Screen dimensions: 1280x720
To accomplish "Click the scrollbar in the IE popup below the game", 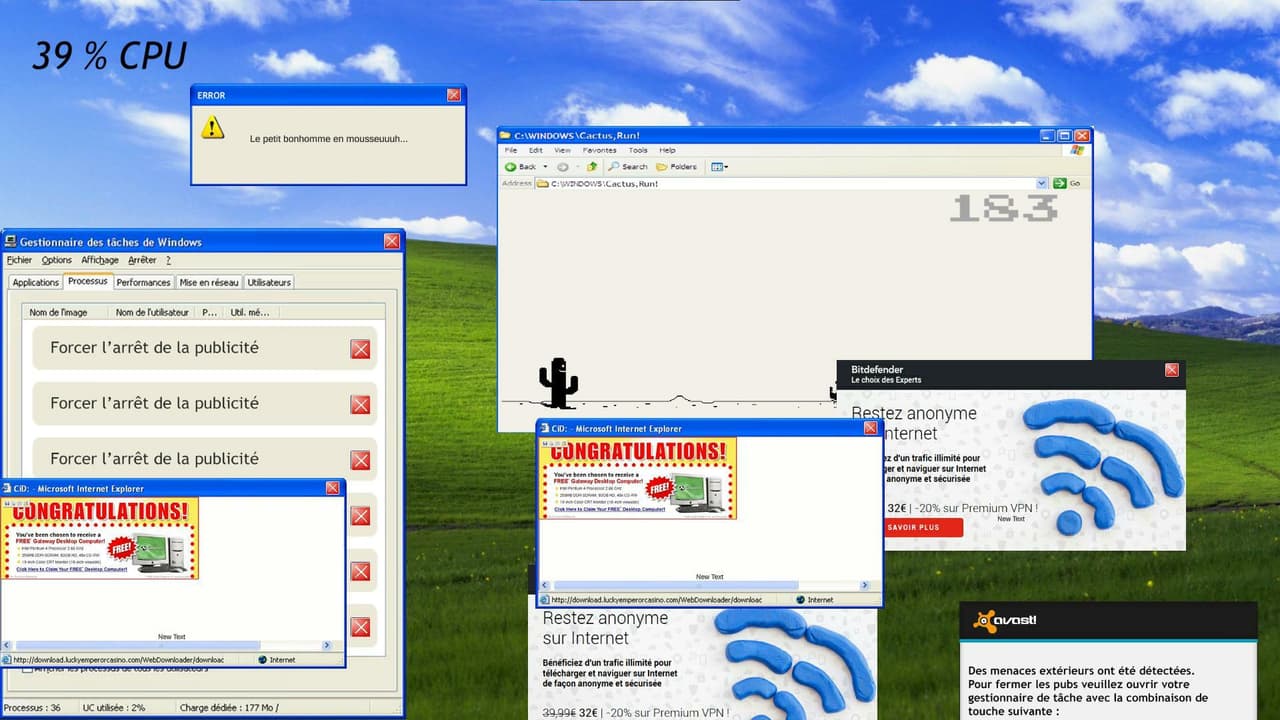I will coord(676,585).
